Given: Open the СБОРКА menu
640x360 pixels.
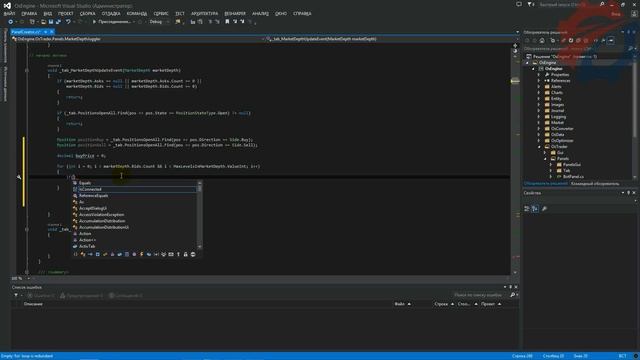Looking at the screenshot, I should pos(87,13).
